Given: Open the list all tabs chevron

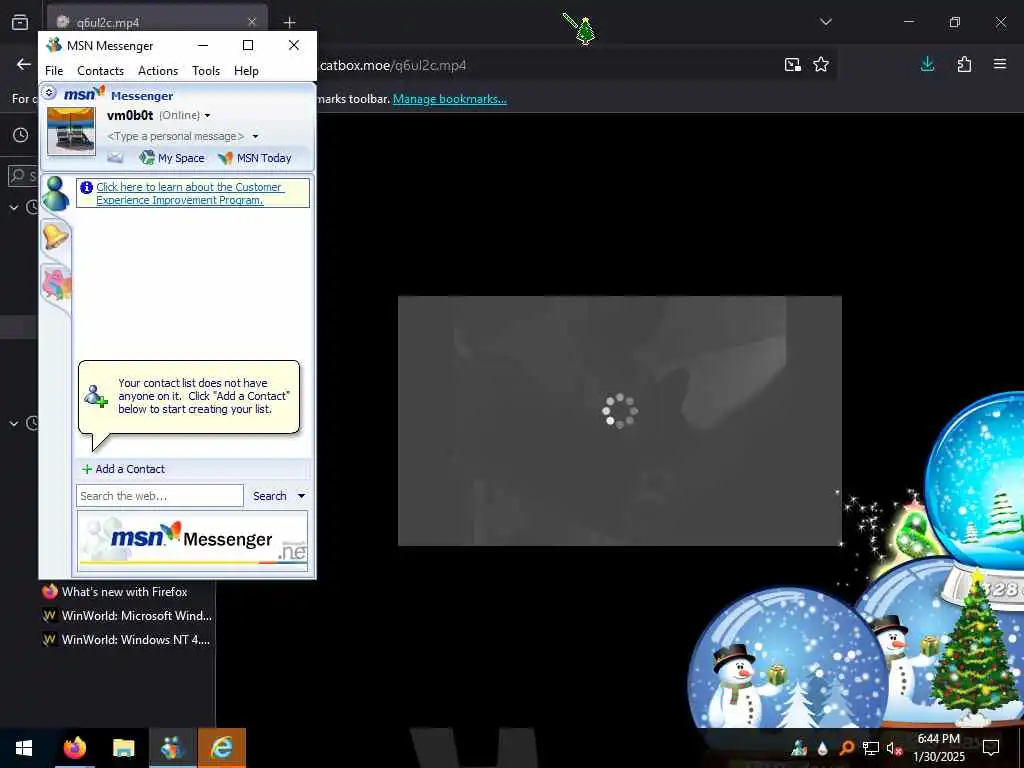Looking at the screenshot, I should [825, 22].
